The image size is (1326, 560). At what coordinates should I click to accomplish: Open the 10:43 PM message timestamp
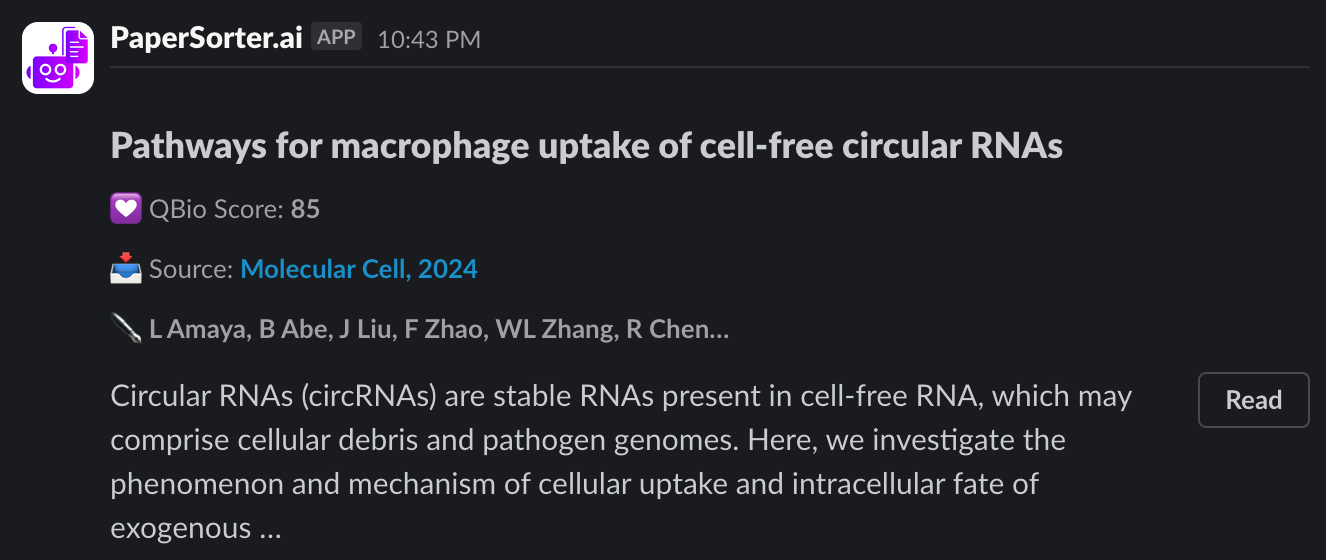(x=429, y=39)
